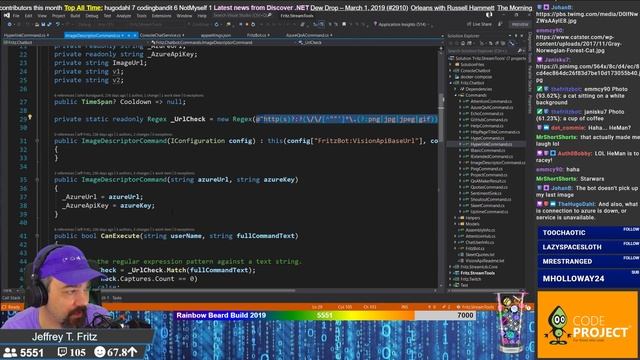Image resolution: width=640 pixels, height=360 pixels.
Task: Collapse the Fritz.Chatbot project node
Action: (451, 83)
